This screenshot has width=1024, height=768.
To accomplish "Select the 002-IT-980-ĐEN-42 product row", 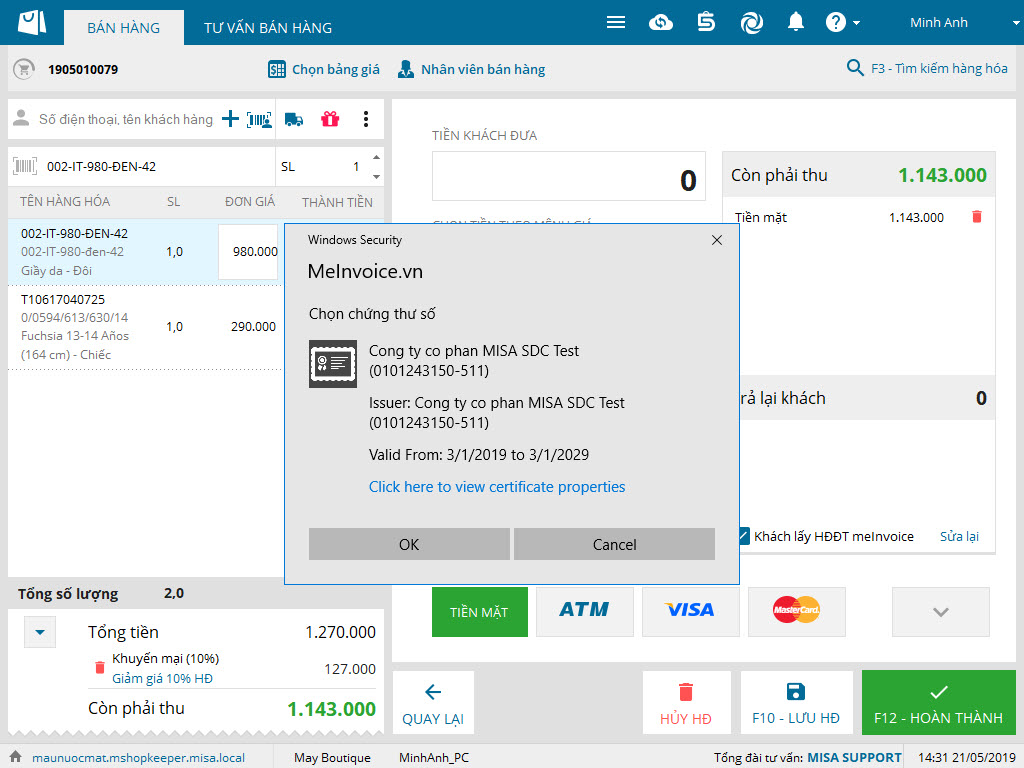I will (144, 251).
